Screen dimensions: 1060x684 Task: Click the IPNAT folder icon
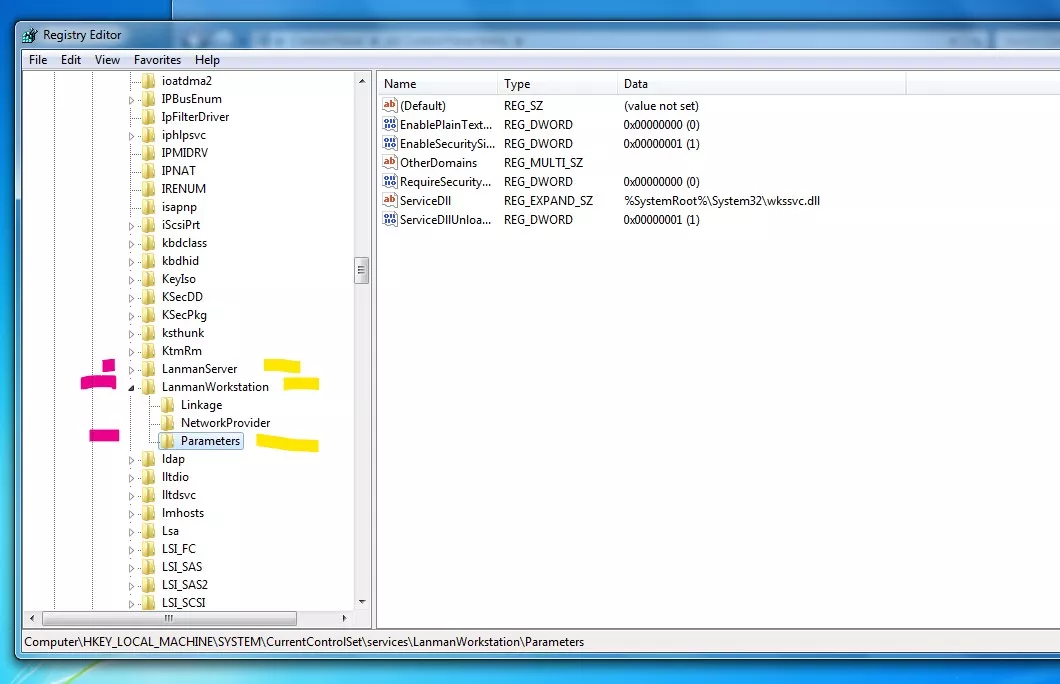[148, 171]
